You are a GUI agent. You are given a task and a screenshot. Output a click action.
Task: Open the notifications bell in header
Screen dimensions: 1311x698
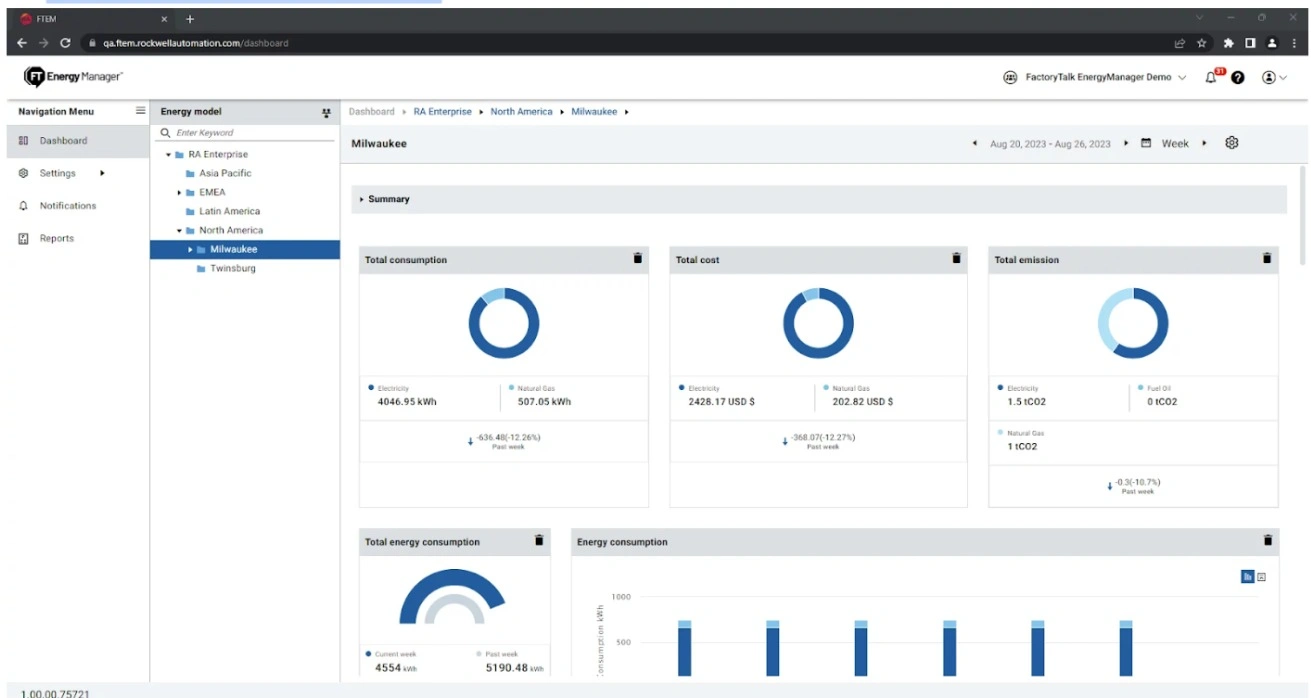1211,78
